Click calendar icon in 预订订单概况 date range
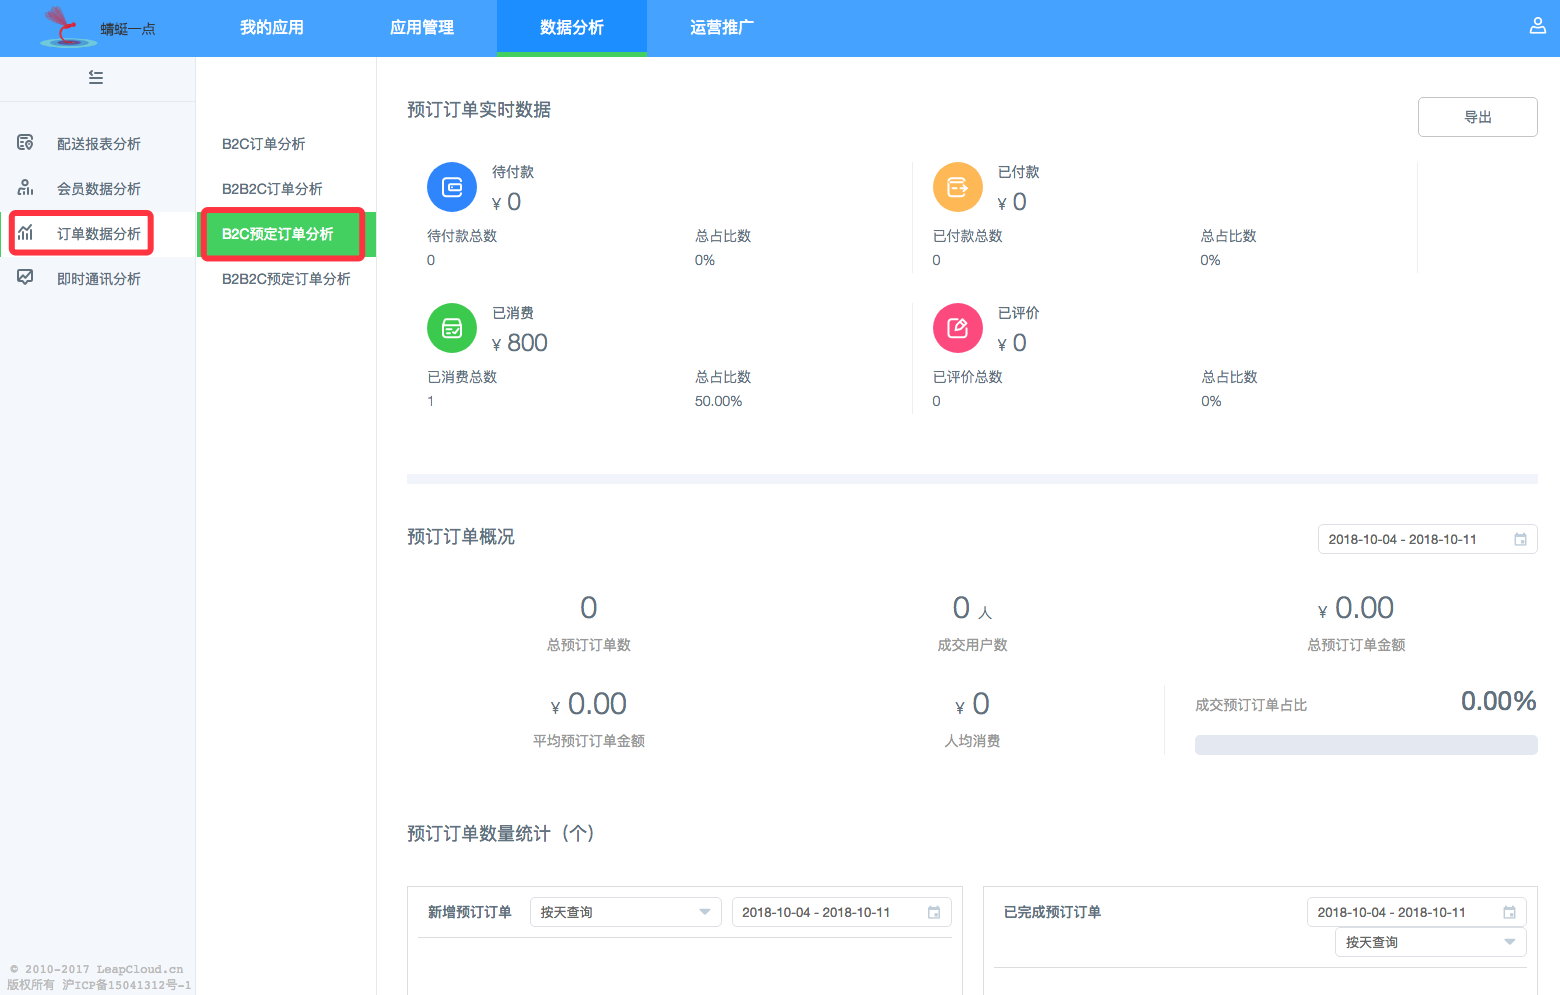 point(1520,539)
